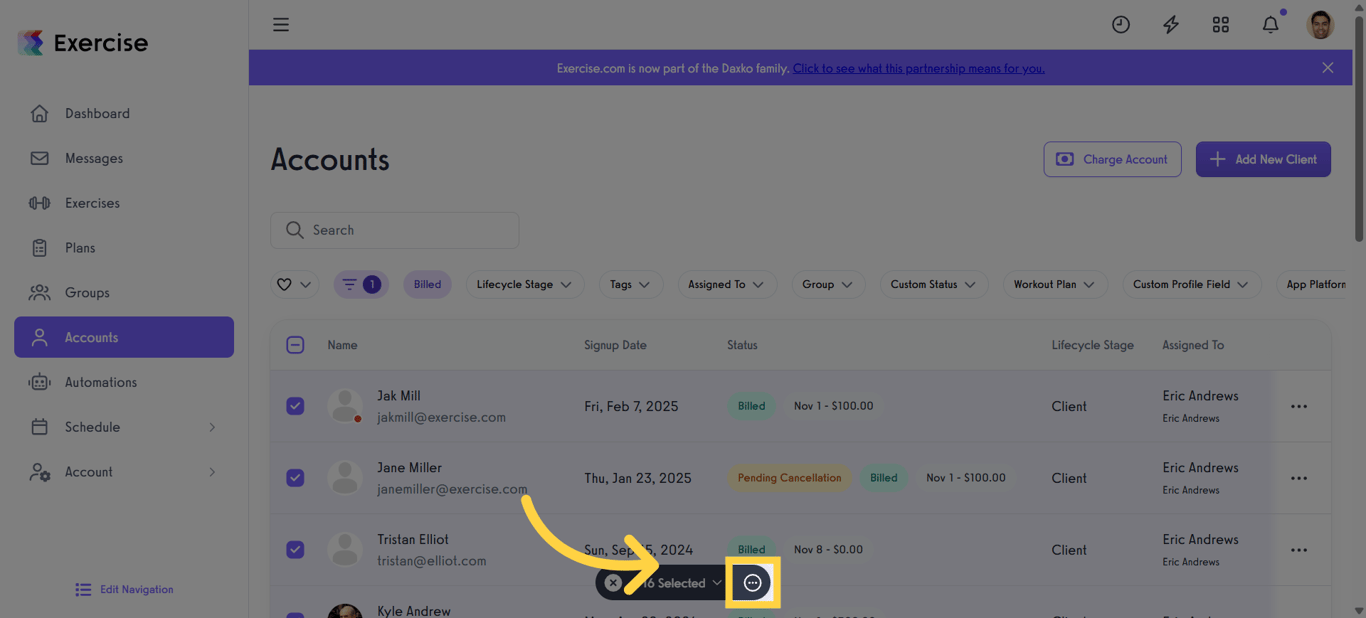Viewport: 1366px width, 618px height.
Task: Click the Nov 1 - $100.00 tag for Jak Mill
Action: point(833,406)
